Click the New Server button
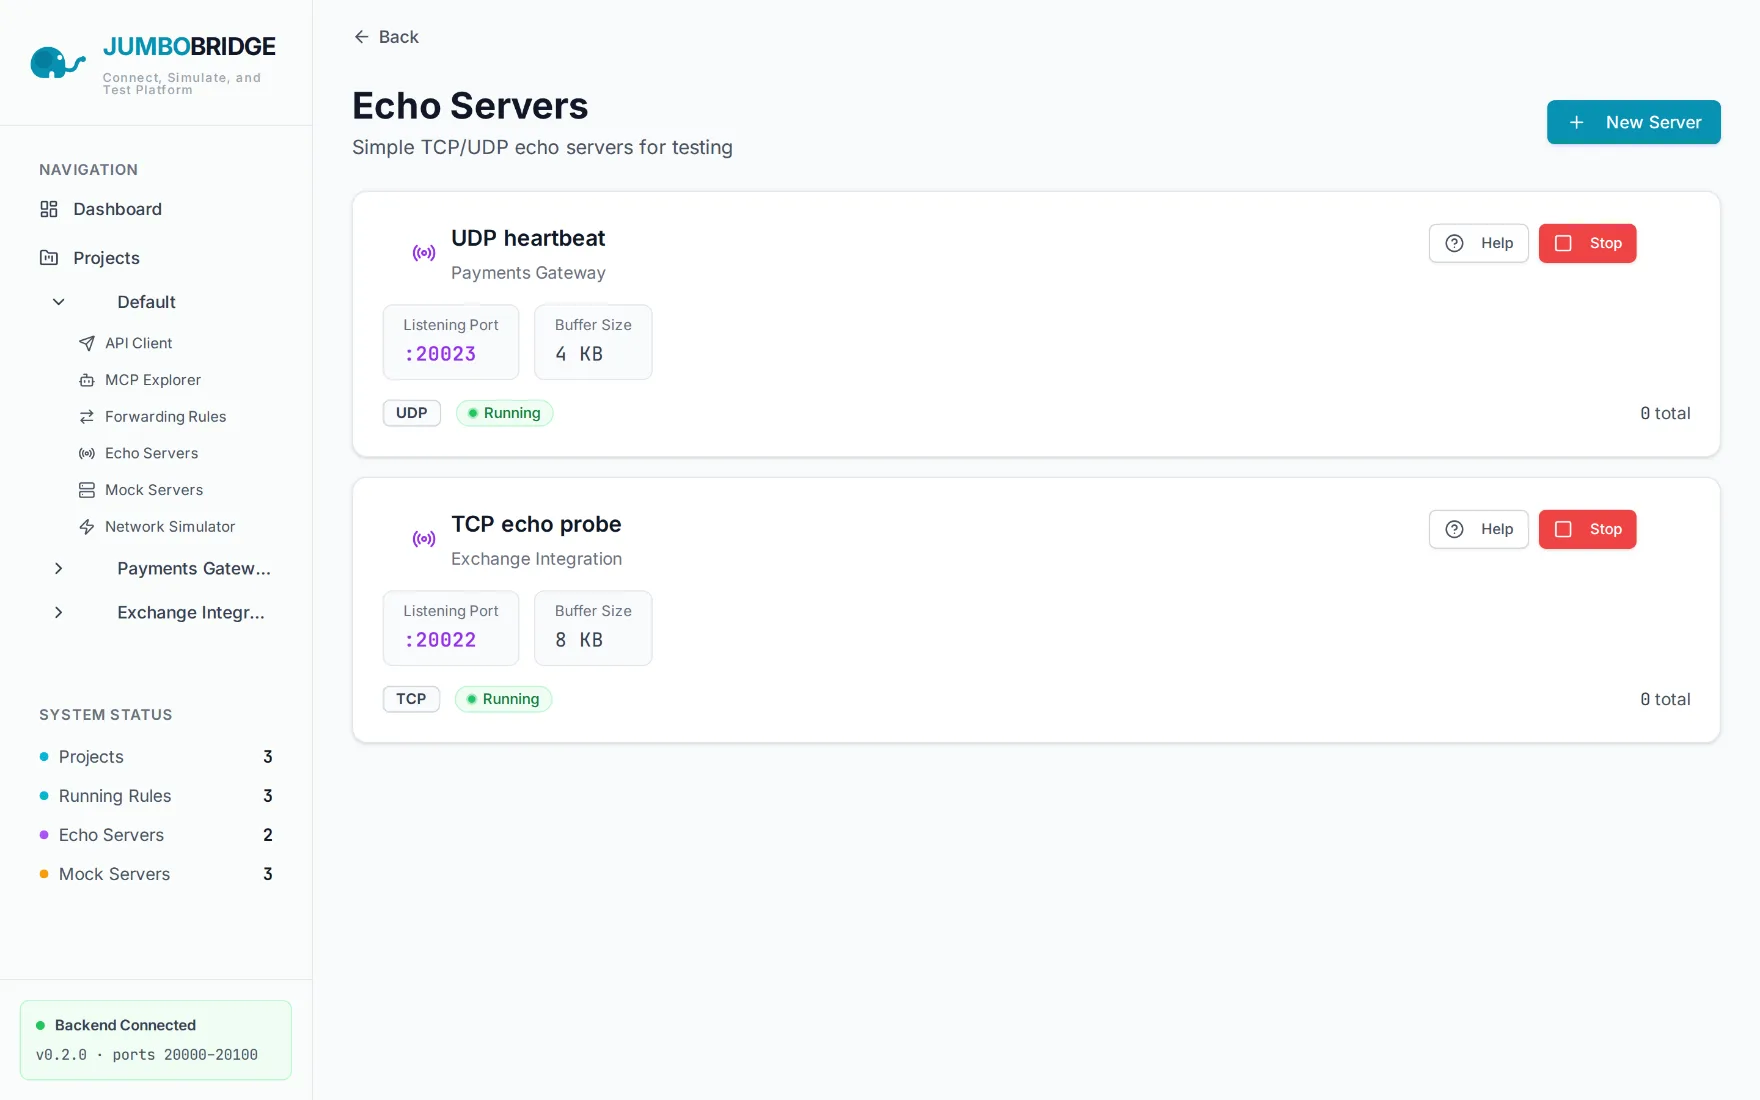1760x1100 pixels. (x=1634, y=122)
